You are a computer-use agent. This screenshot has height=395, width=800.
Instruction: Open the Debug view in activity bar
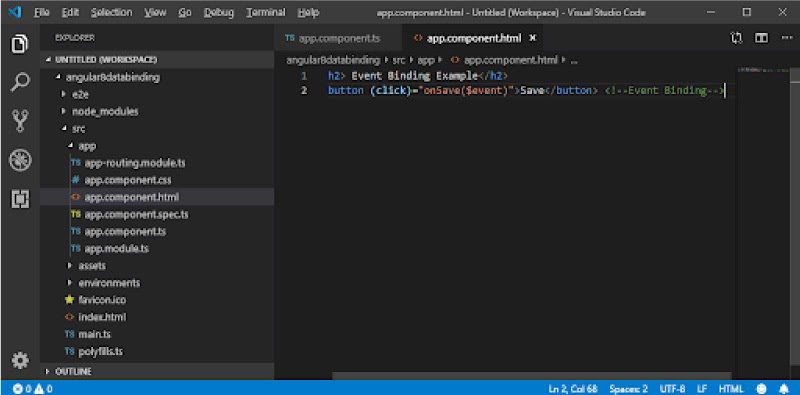pyautogui.click(x=20, y=161)
